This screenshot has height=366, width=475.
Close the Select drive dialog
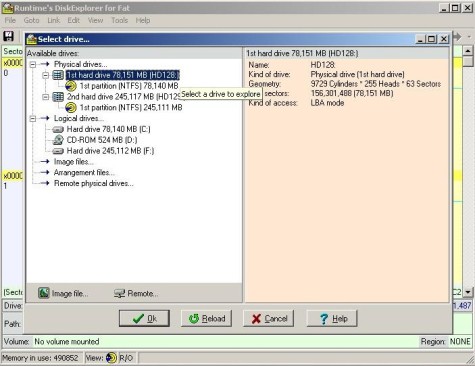point(444,39)
